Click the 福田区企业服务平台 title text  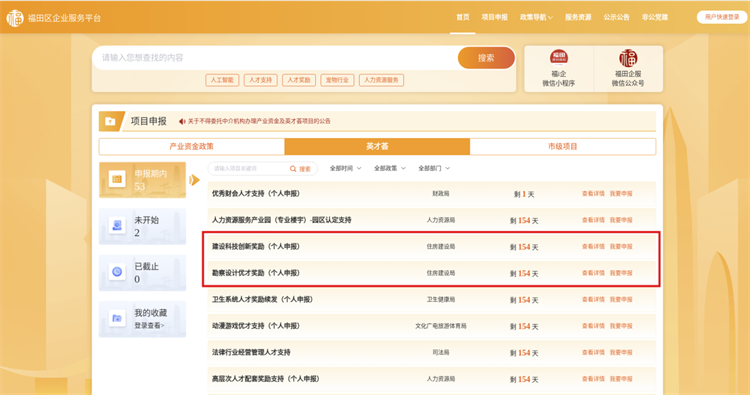[x=64, y=18]
